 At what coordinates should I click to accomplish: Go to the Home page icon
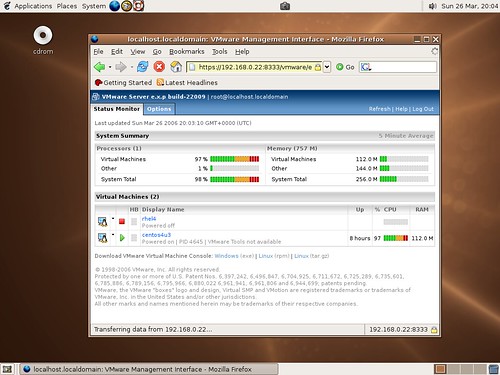click(176, 67)
